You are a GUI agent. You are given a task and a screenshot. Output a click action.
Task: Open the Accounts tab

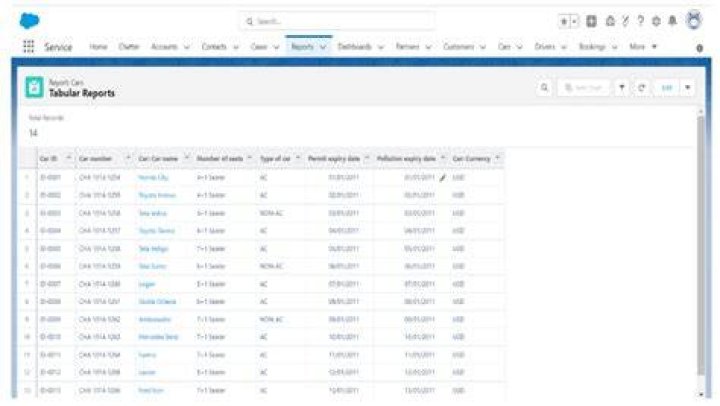(164, 47)
